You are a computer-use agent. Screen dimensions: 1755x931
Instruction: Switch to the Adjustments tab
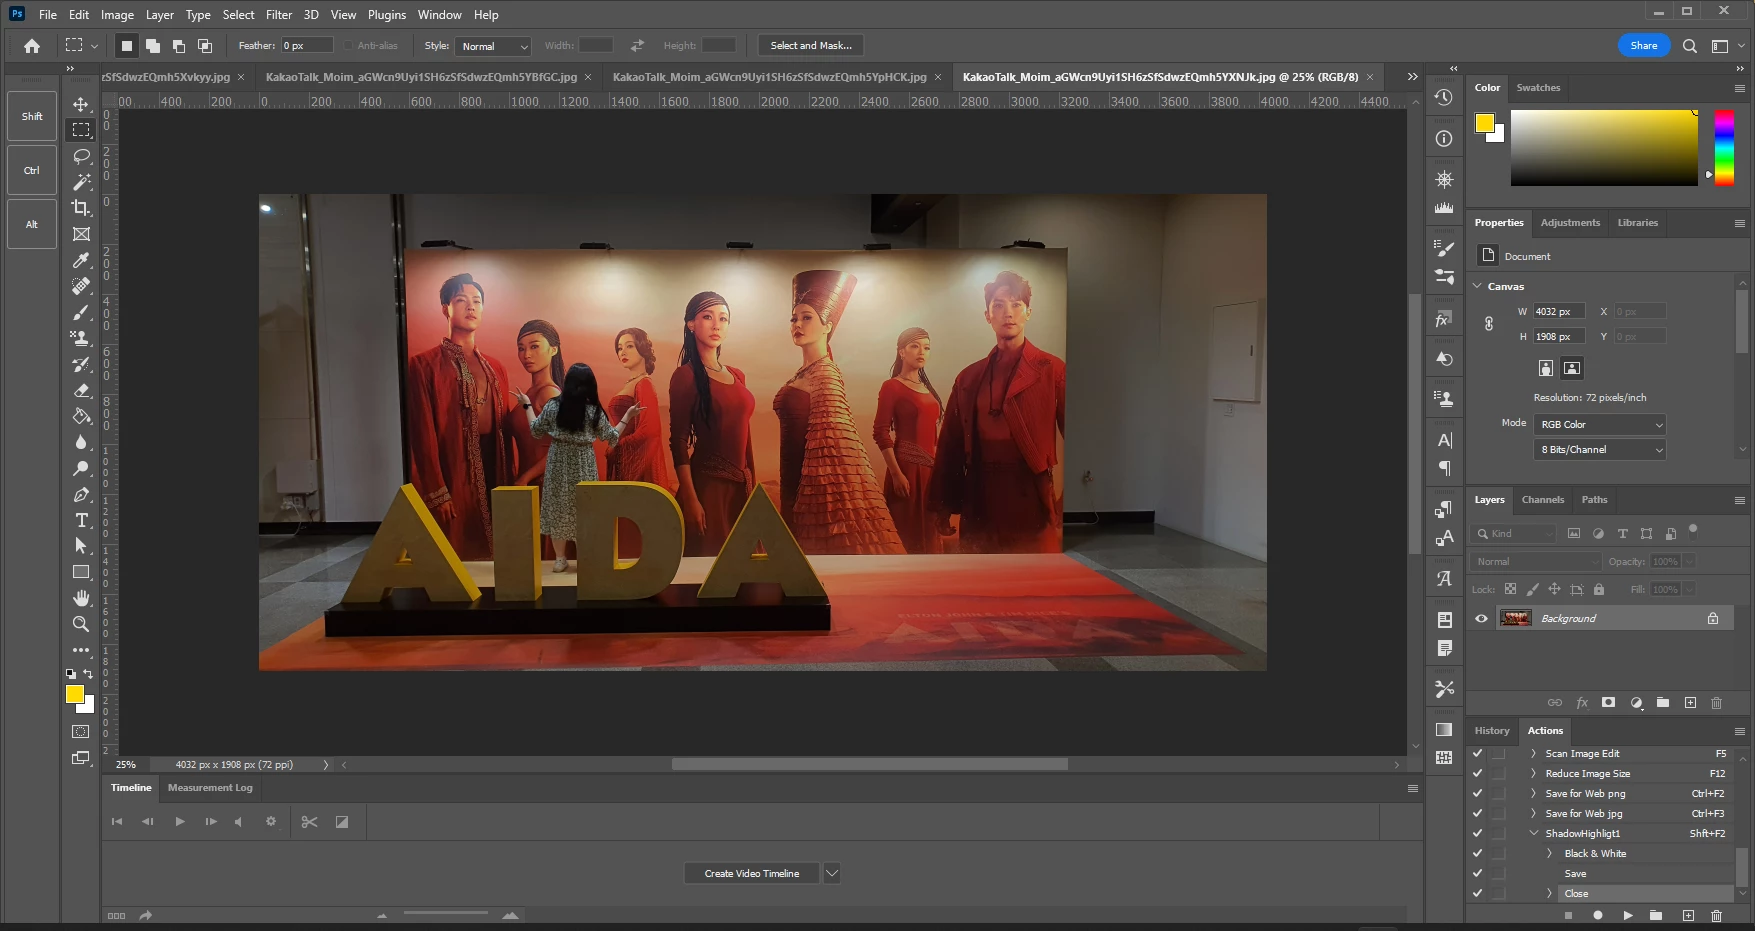pyautogui.click(x=1570, y=223)
